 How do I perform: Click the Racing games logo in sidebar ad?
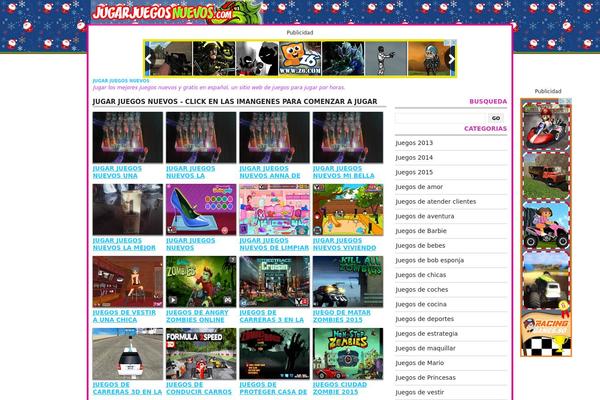tap(546, 327)
